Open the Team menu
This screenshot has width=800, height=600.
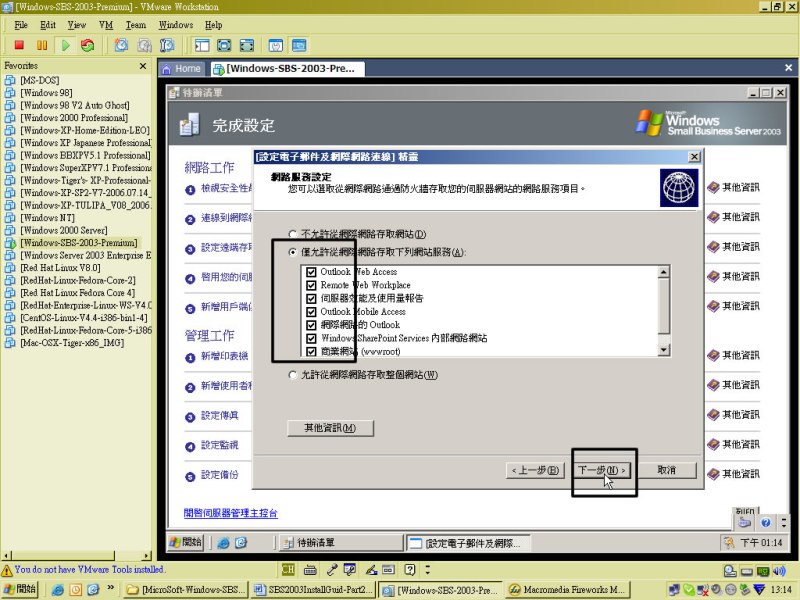(135, 24)
